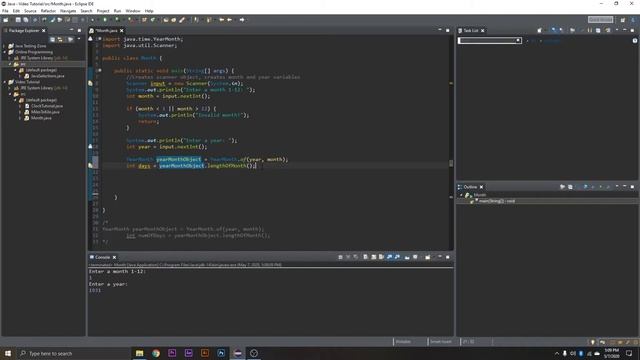
Task: Select MilesToKilo.java in Package Explorer
Action: tap(45, 112)
